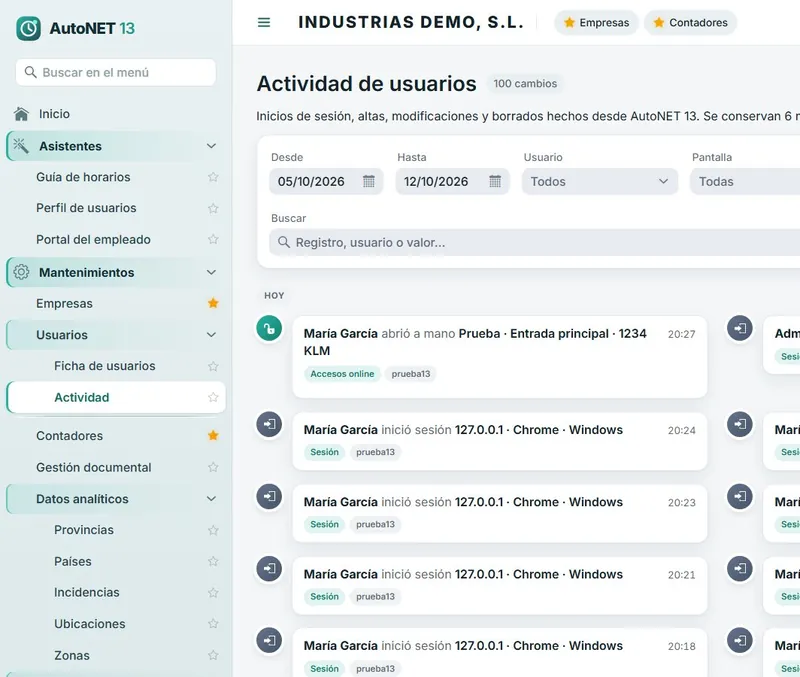This screenshot has height=677, width=800.
Task: Favorite Portal del empleado with its star
Action: [213, 239]
